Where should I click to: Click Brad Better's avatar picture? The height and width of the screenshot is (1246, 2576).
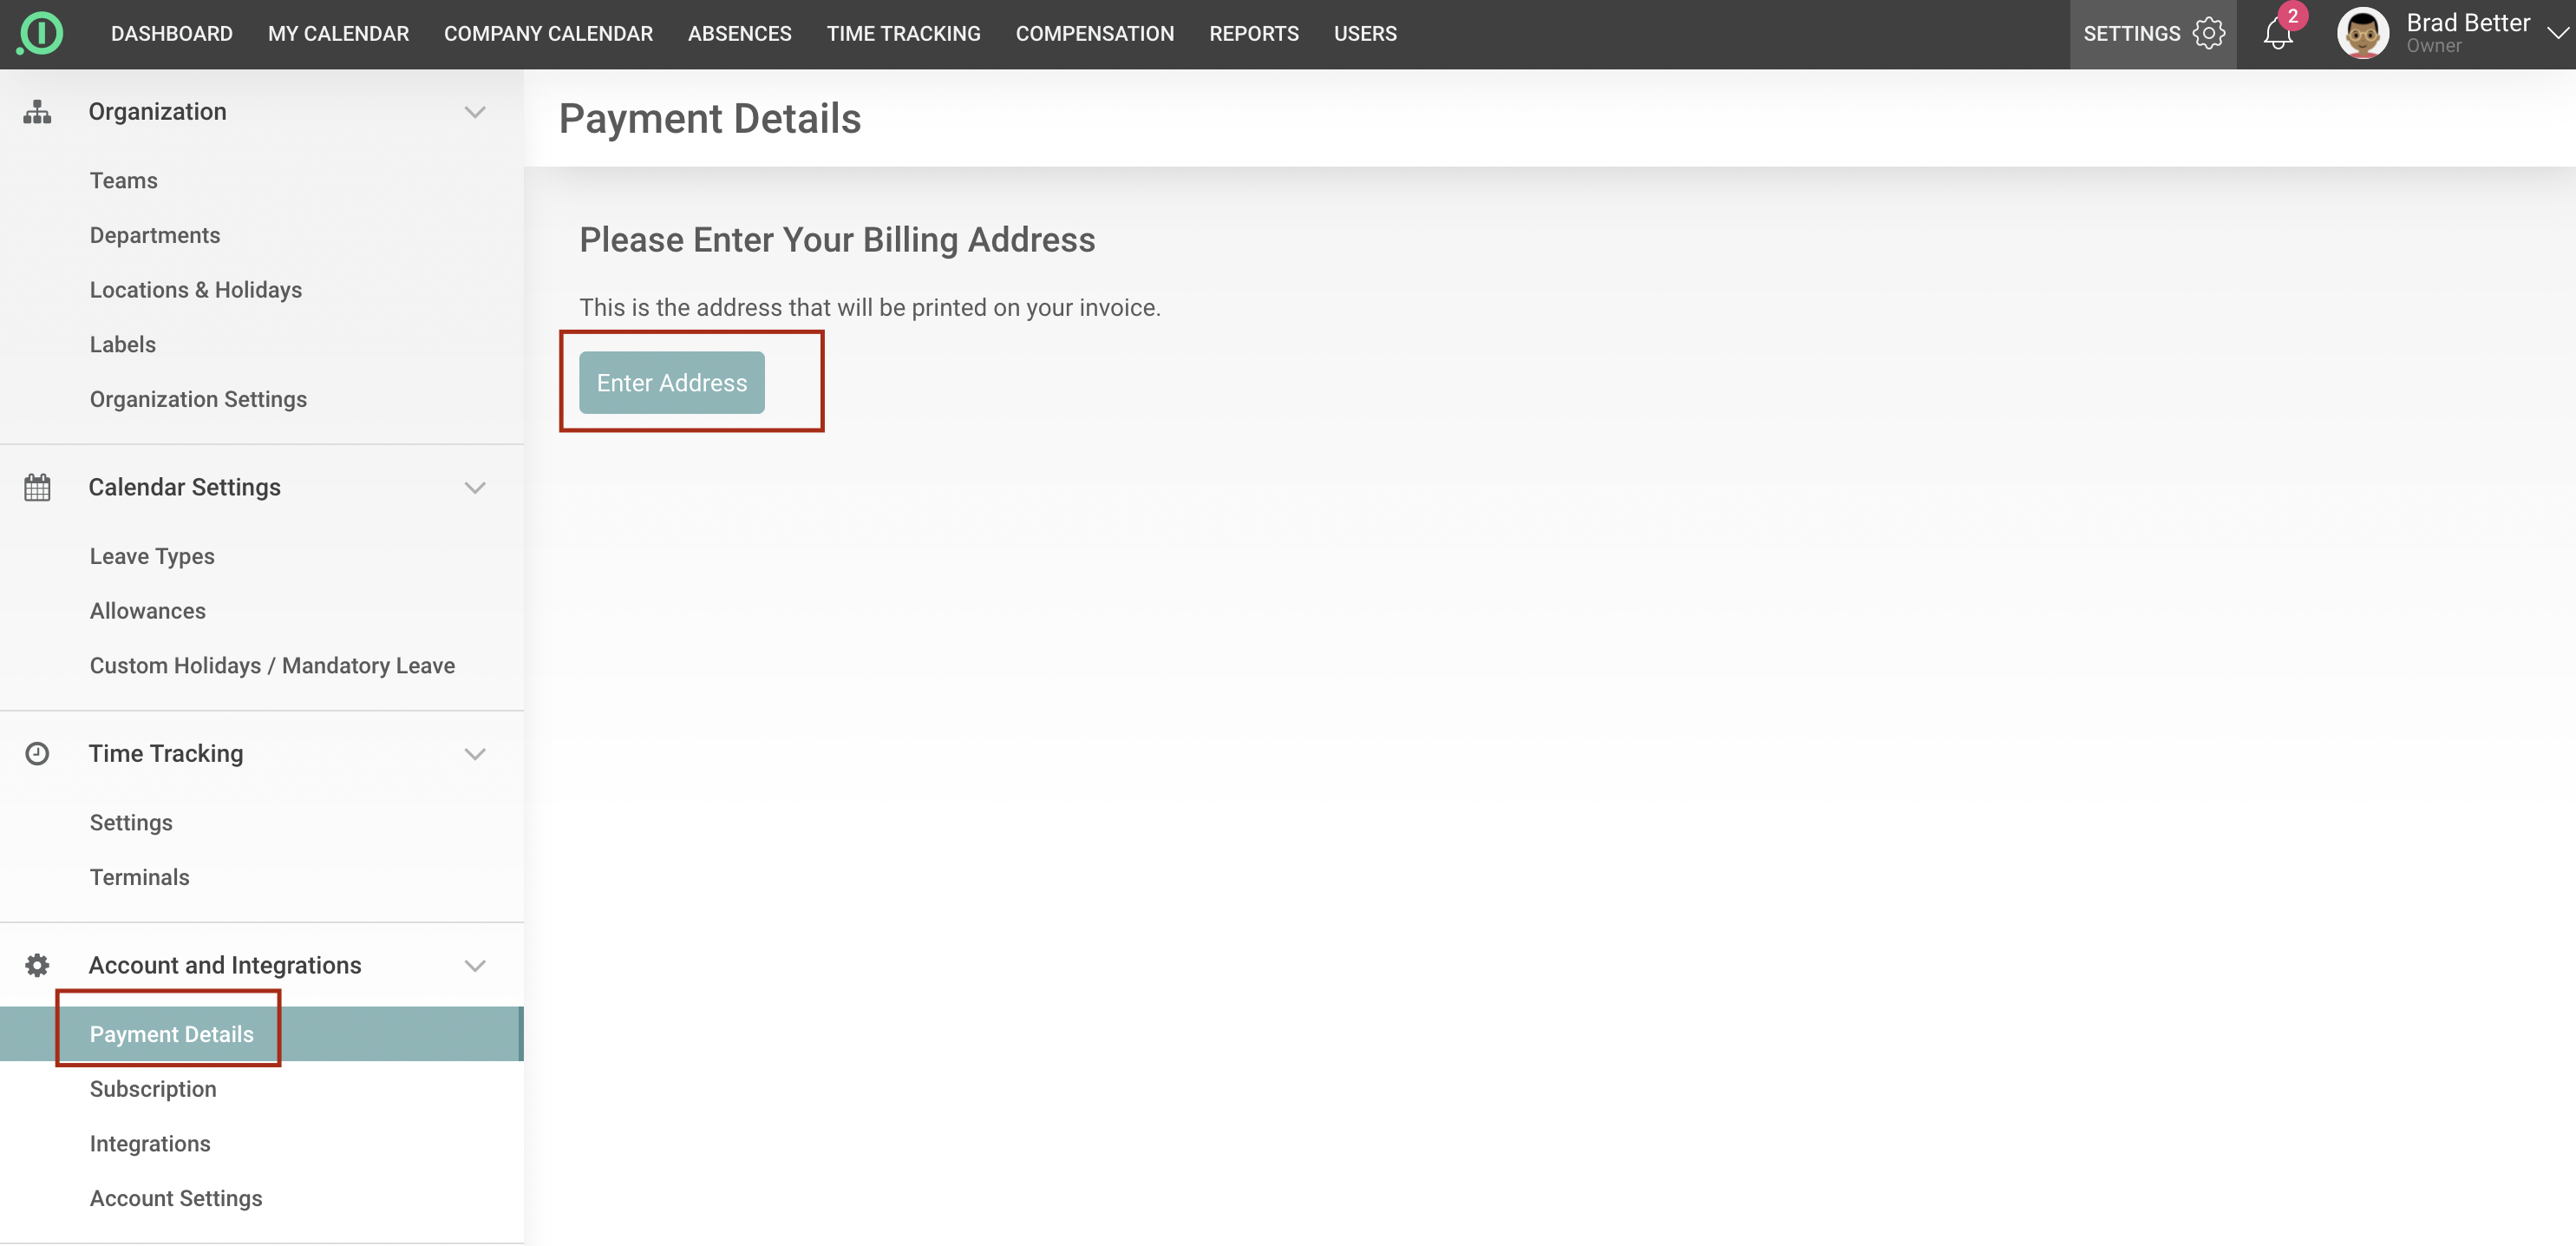pos(2362,34)
